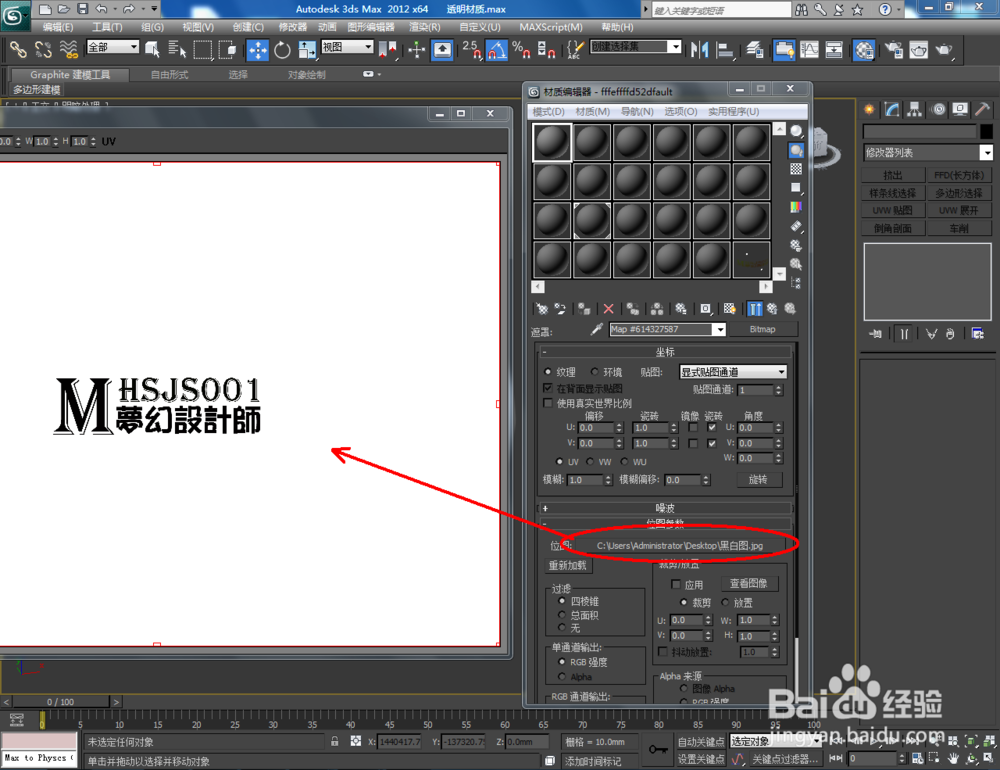The height and width of the screenshot is (770, 1000).
Task: Open the 创建选择集 dropdown
Action: point(635,47)
